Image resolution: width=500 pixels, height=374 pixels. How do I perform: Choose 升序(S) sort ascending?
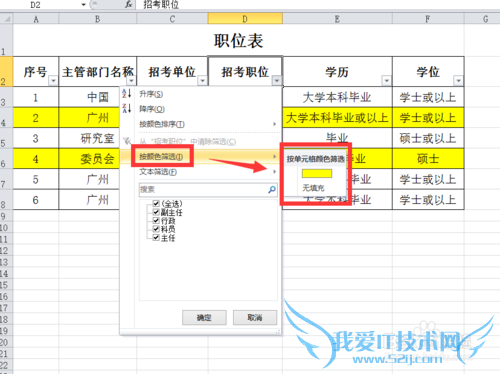point(200,94)
